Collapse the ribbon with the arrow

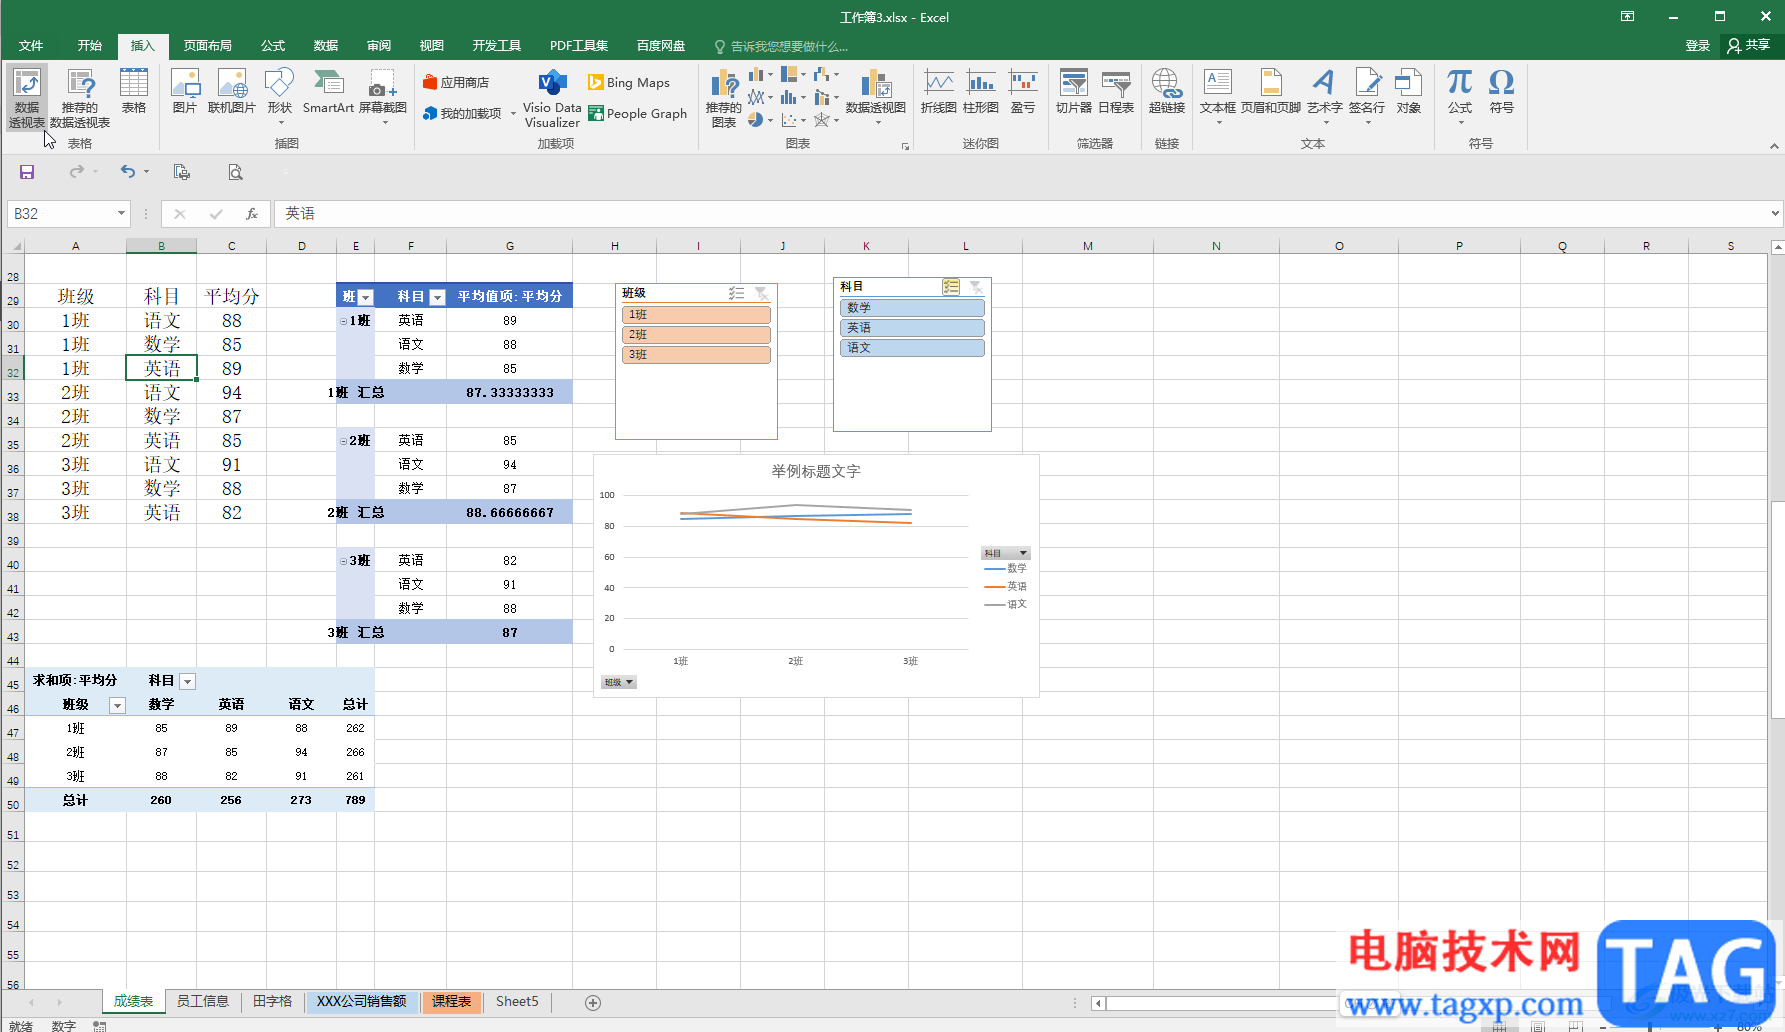coord(1774,146)
